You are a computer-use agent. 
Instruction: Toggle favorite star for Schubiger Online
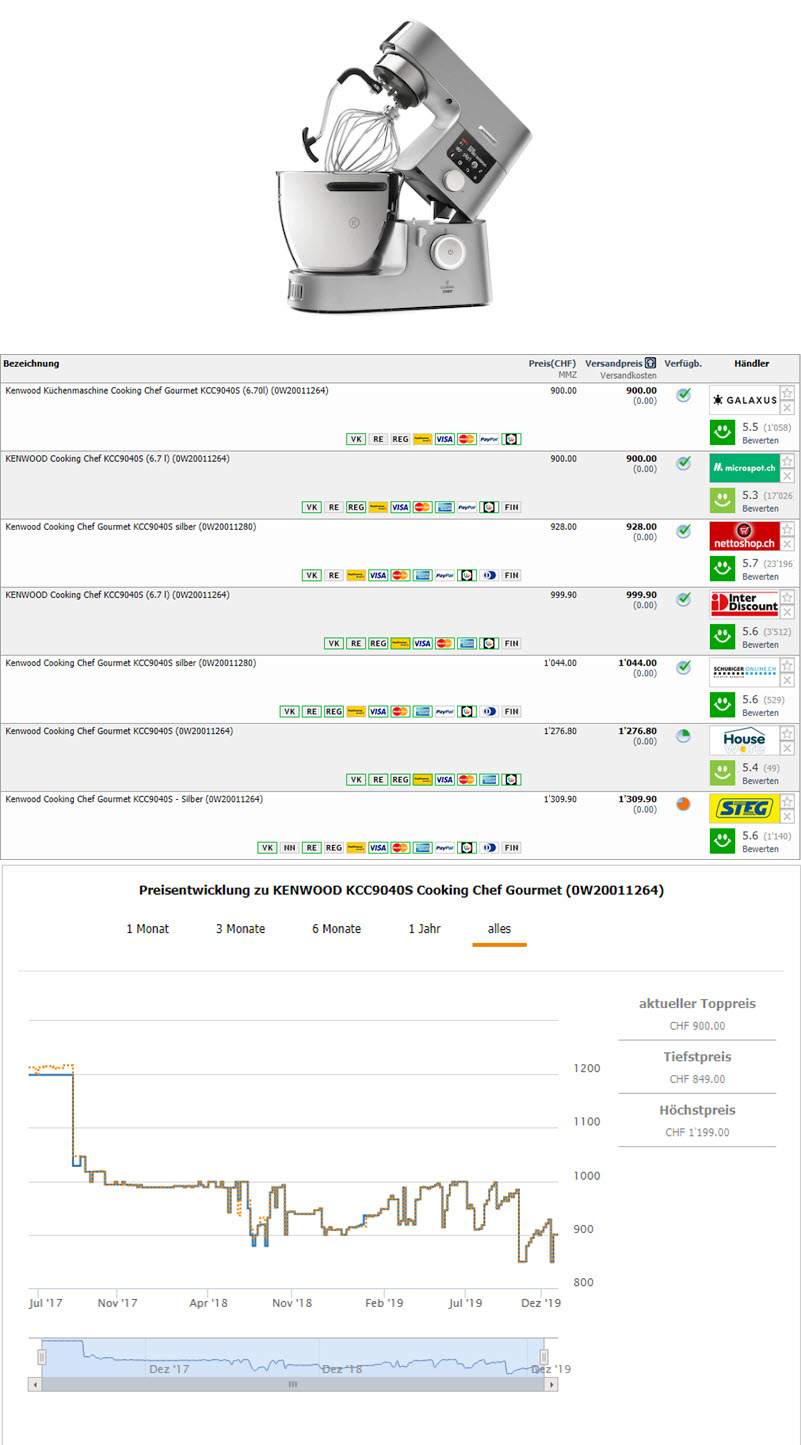pyautogui.click(x=787, y=665)
